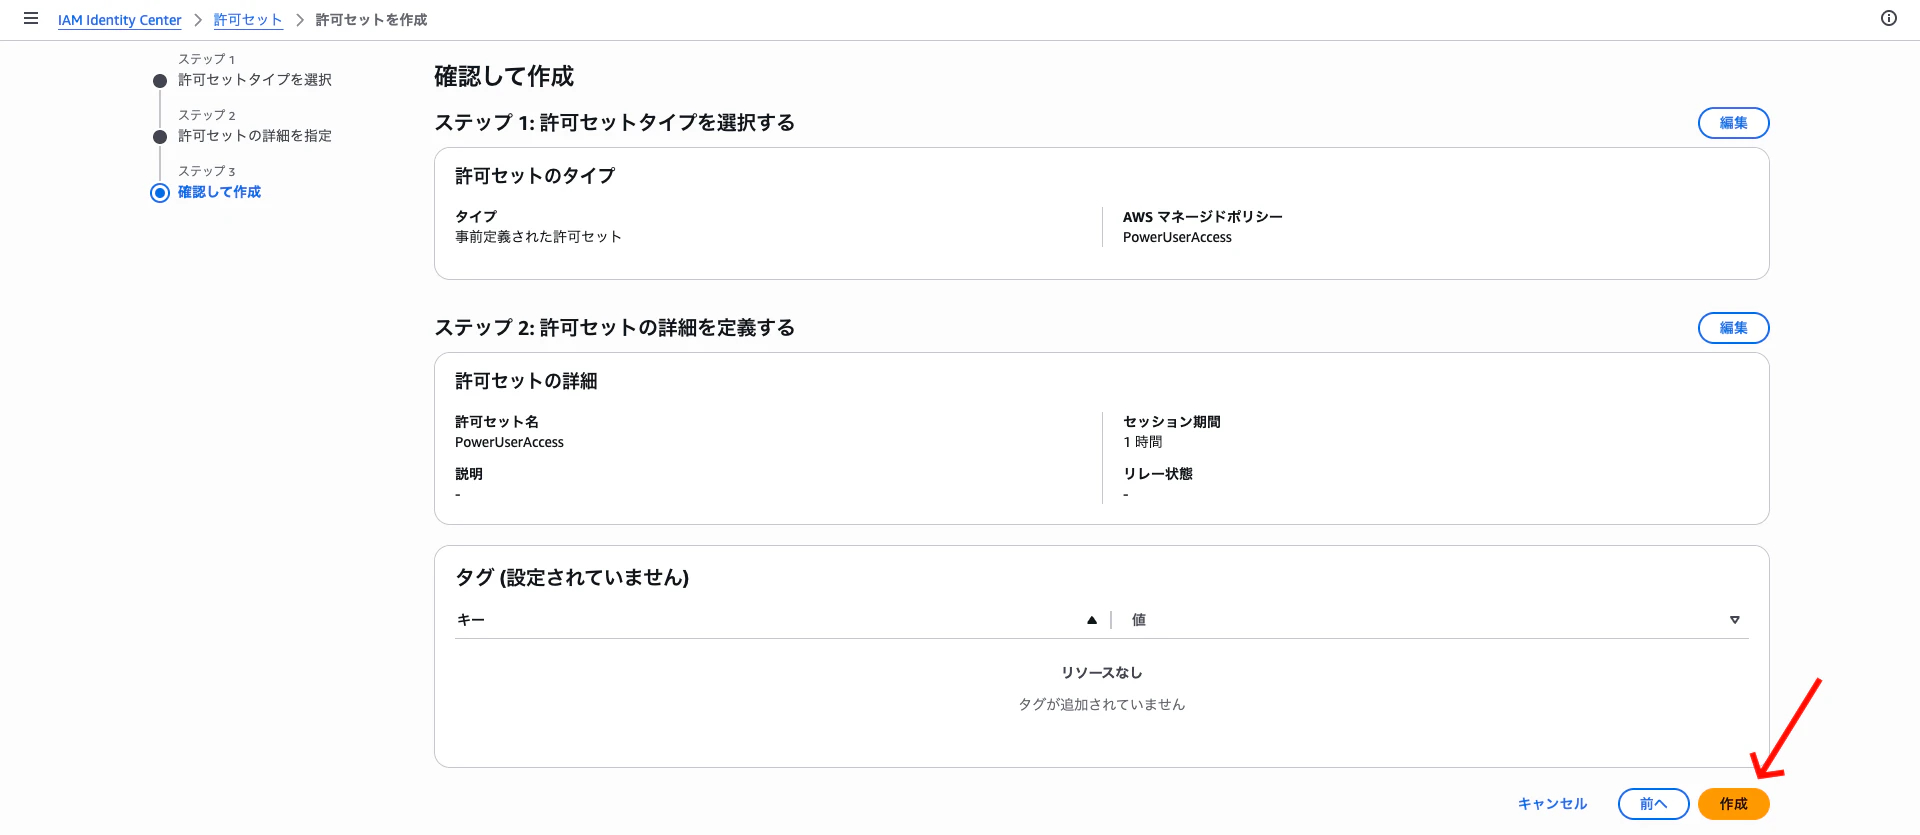Select the 確認して作成 step indicator circle
The height and width of the screenshot is (835, 1920).
pos(159,192)
